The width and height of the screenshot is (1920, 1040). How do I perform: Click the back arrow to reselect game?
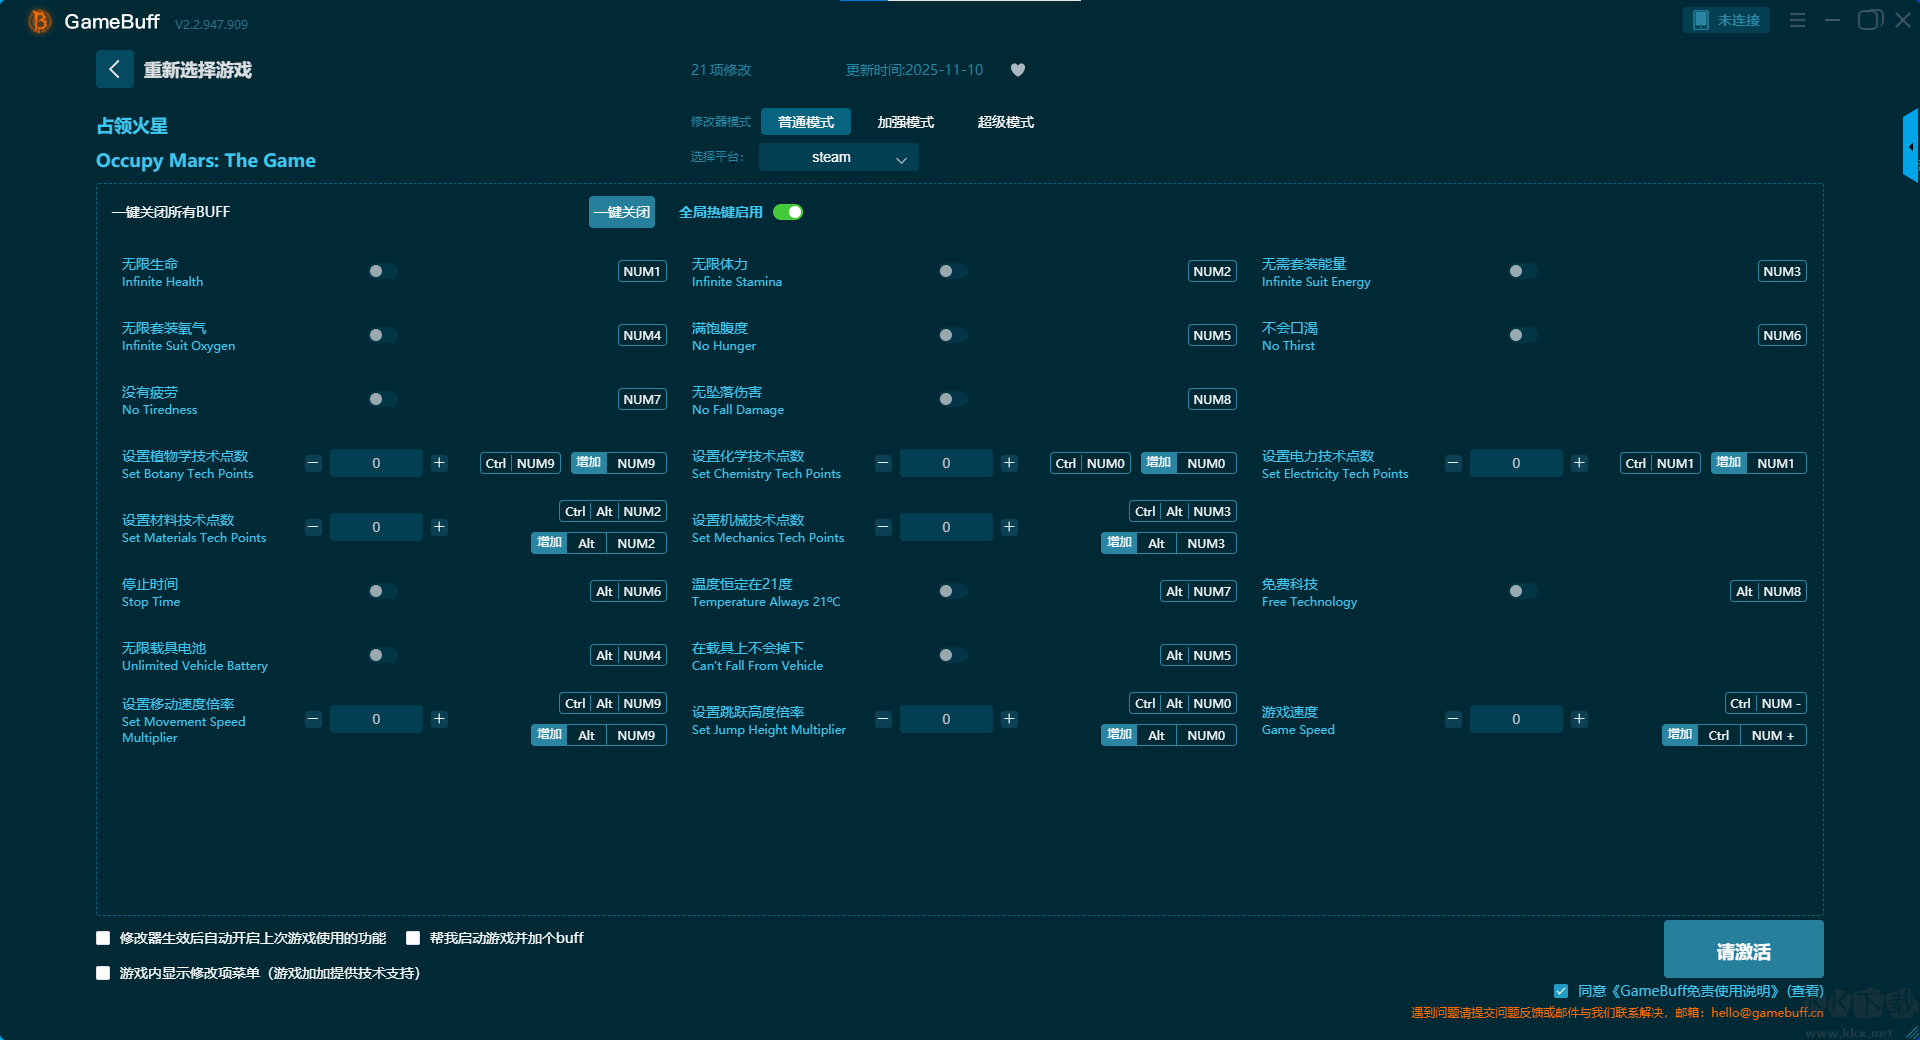click(x=114, y=69)
